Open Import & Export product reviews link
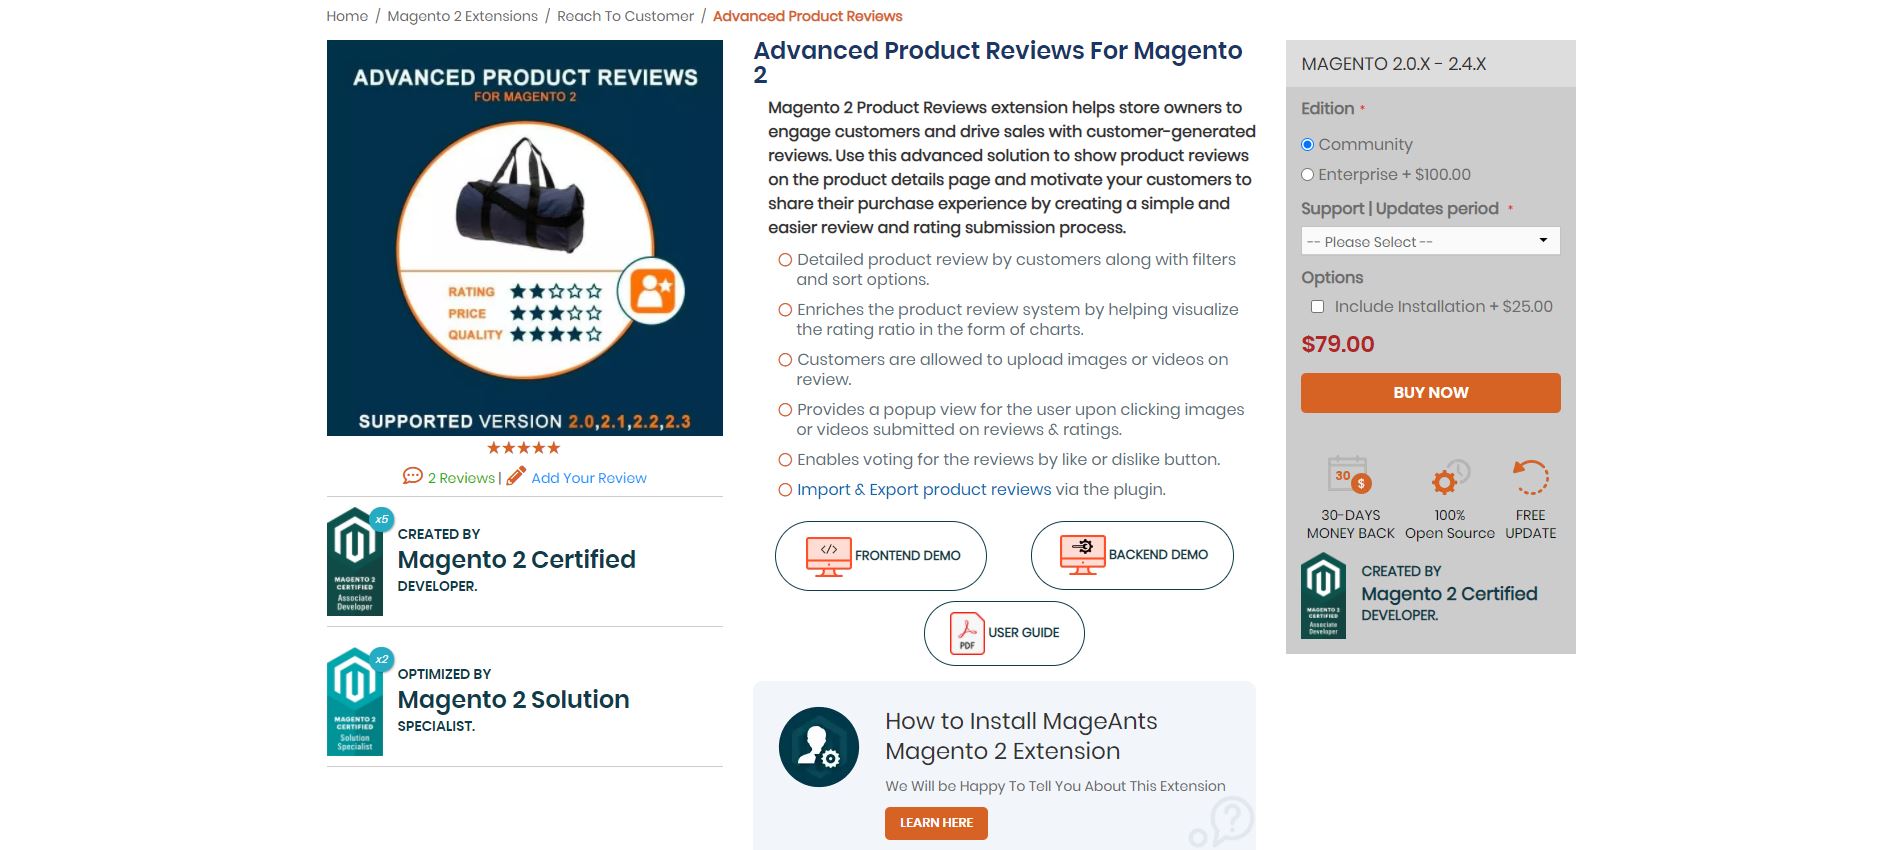 (x=924, y=489)
